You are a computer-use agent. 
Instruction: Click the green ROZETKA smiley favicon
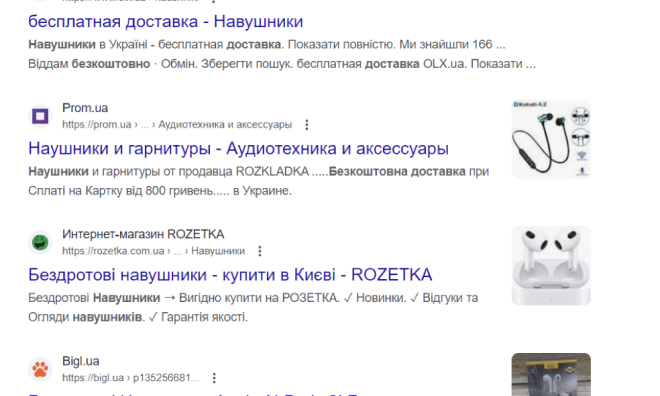pyautogui.click(x=40, y=243)
